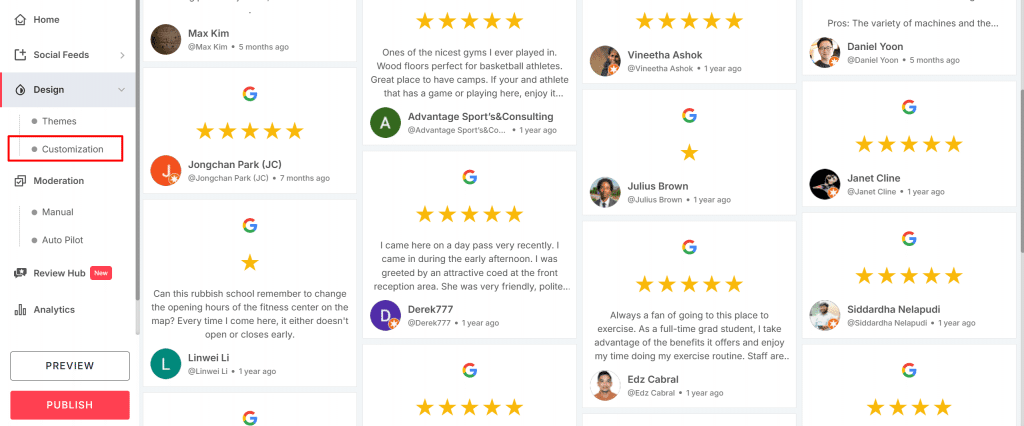Expand the Social Feeds submenu arrow
This screenshot has height=426, width=1024.
[122, 55]
